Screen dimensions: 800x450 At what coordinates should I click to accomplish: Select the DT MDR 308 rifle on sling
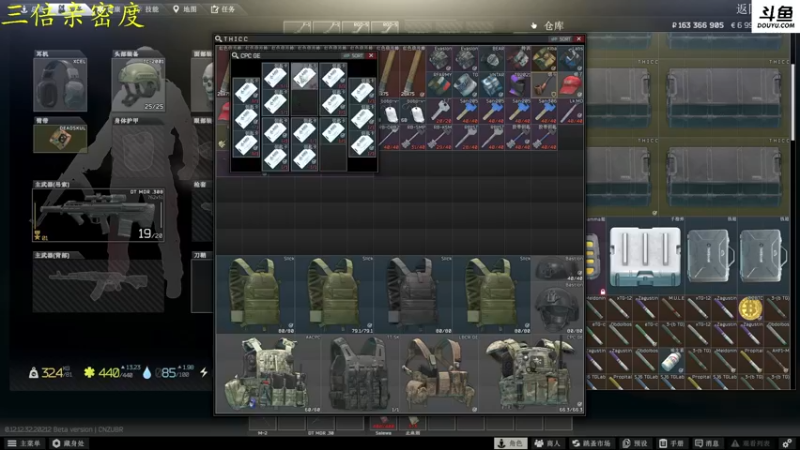(x=98, y=214)
